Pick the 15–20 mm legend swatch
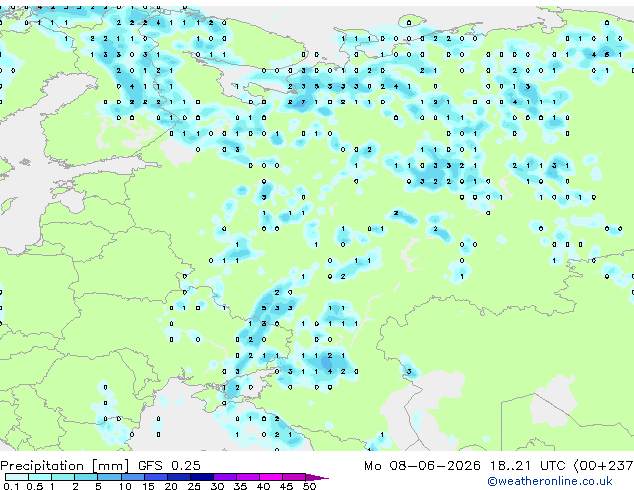634x490 pixels. (x=155, y=477)
